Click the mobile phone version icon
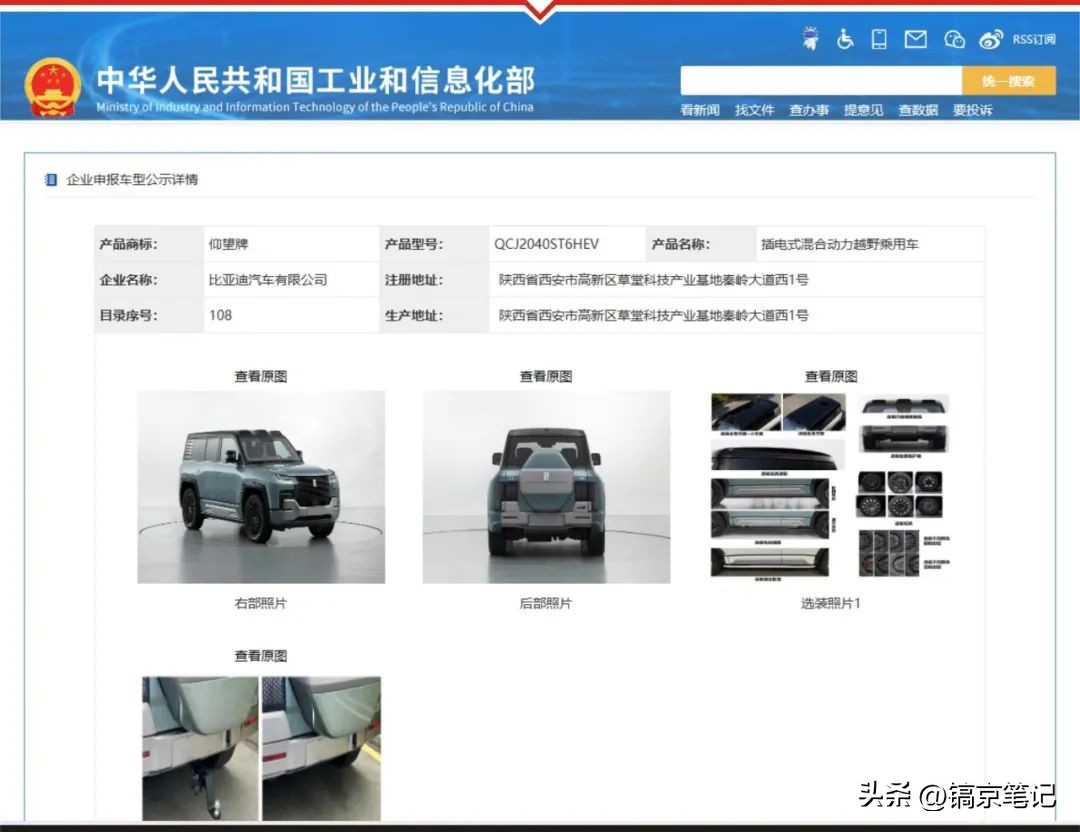Image resolution: width=1080 pixels, height=832 pixels. [879, 39]
